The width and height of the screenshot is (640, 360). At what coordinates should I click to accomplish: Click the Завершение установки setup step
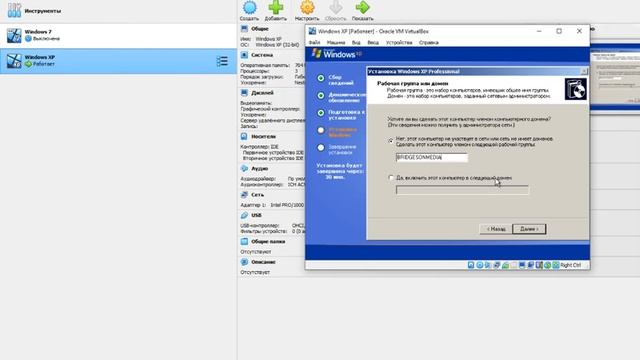click(x=342, y=149)
